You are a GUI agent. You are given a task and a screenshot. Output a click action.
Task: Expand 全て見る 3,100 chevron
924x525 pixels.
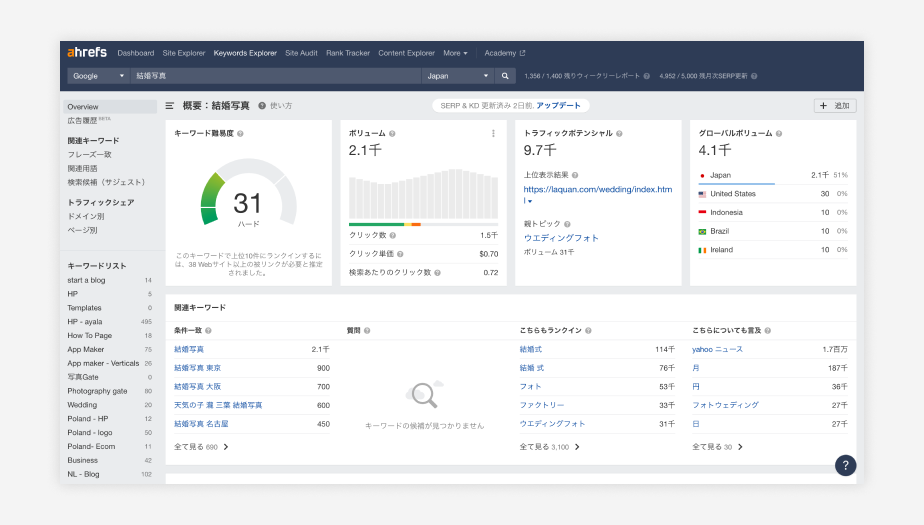coord(577,447)
